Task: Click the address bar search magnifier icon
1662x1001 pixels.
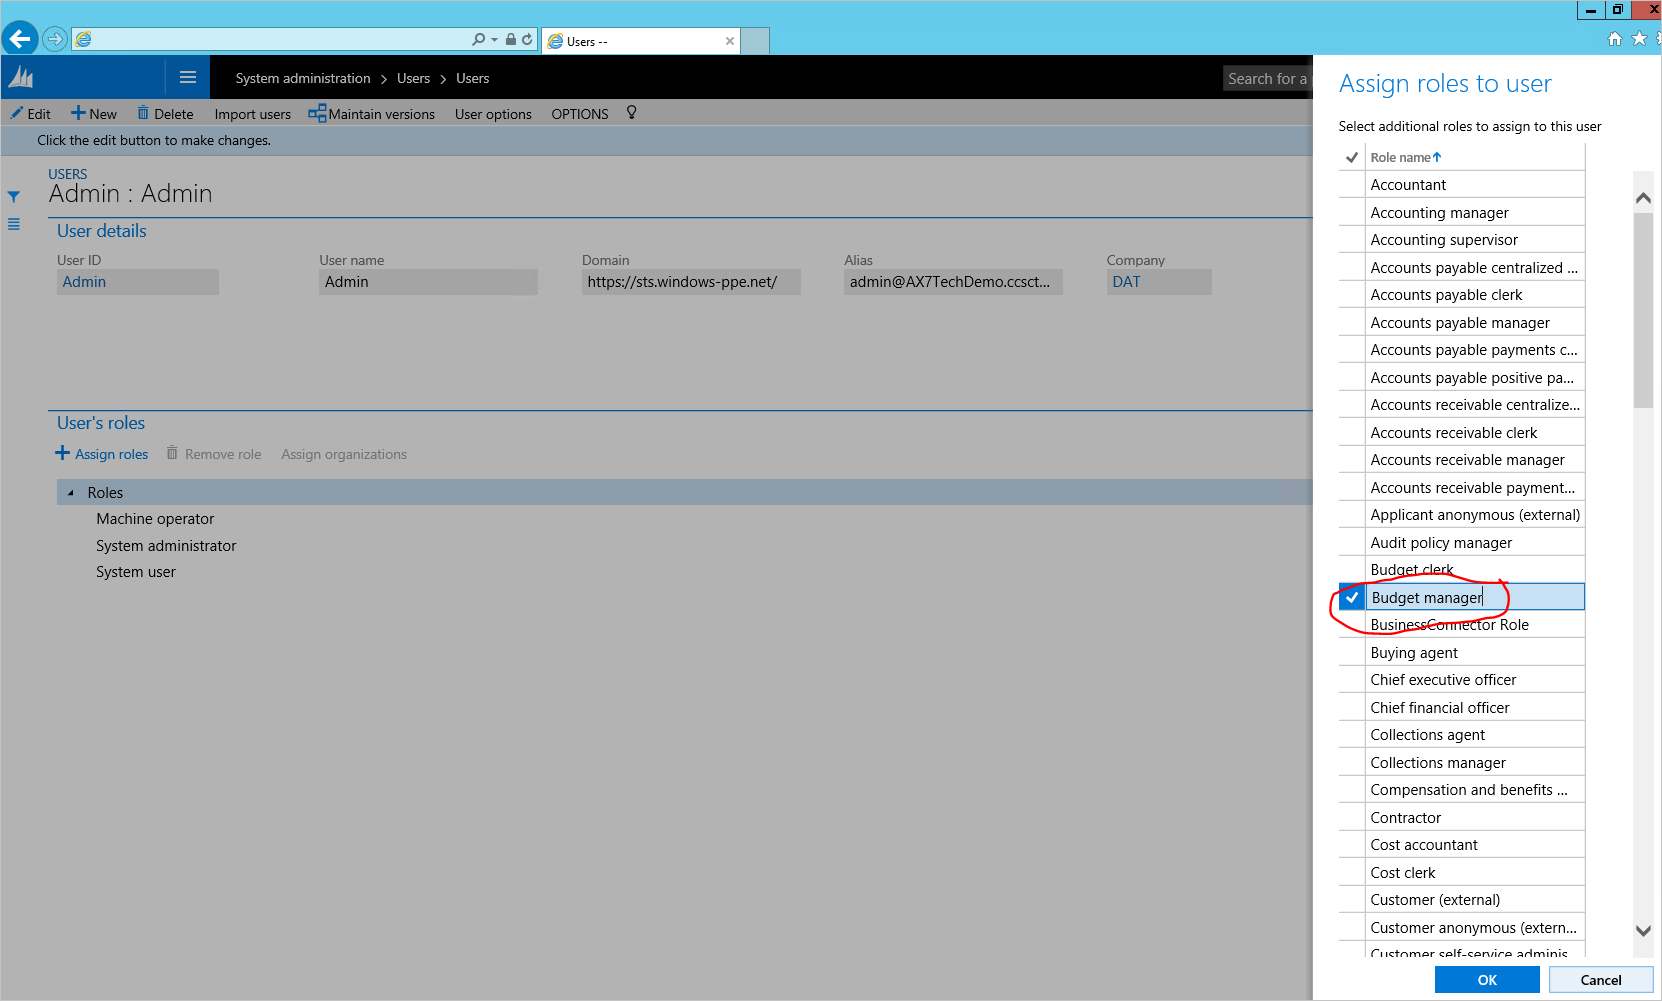Action: click(x=479, y=40)
